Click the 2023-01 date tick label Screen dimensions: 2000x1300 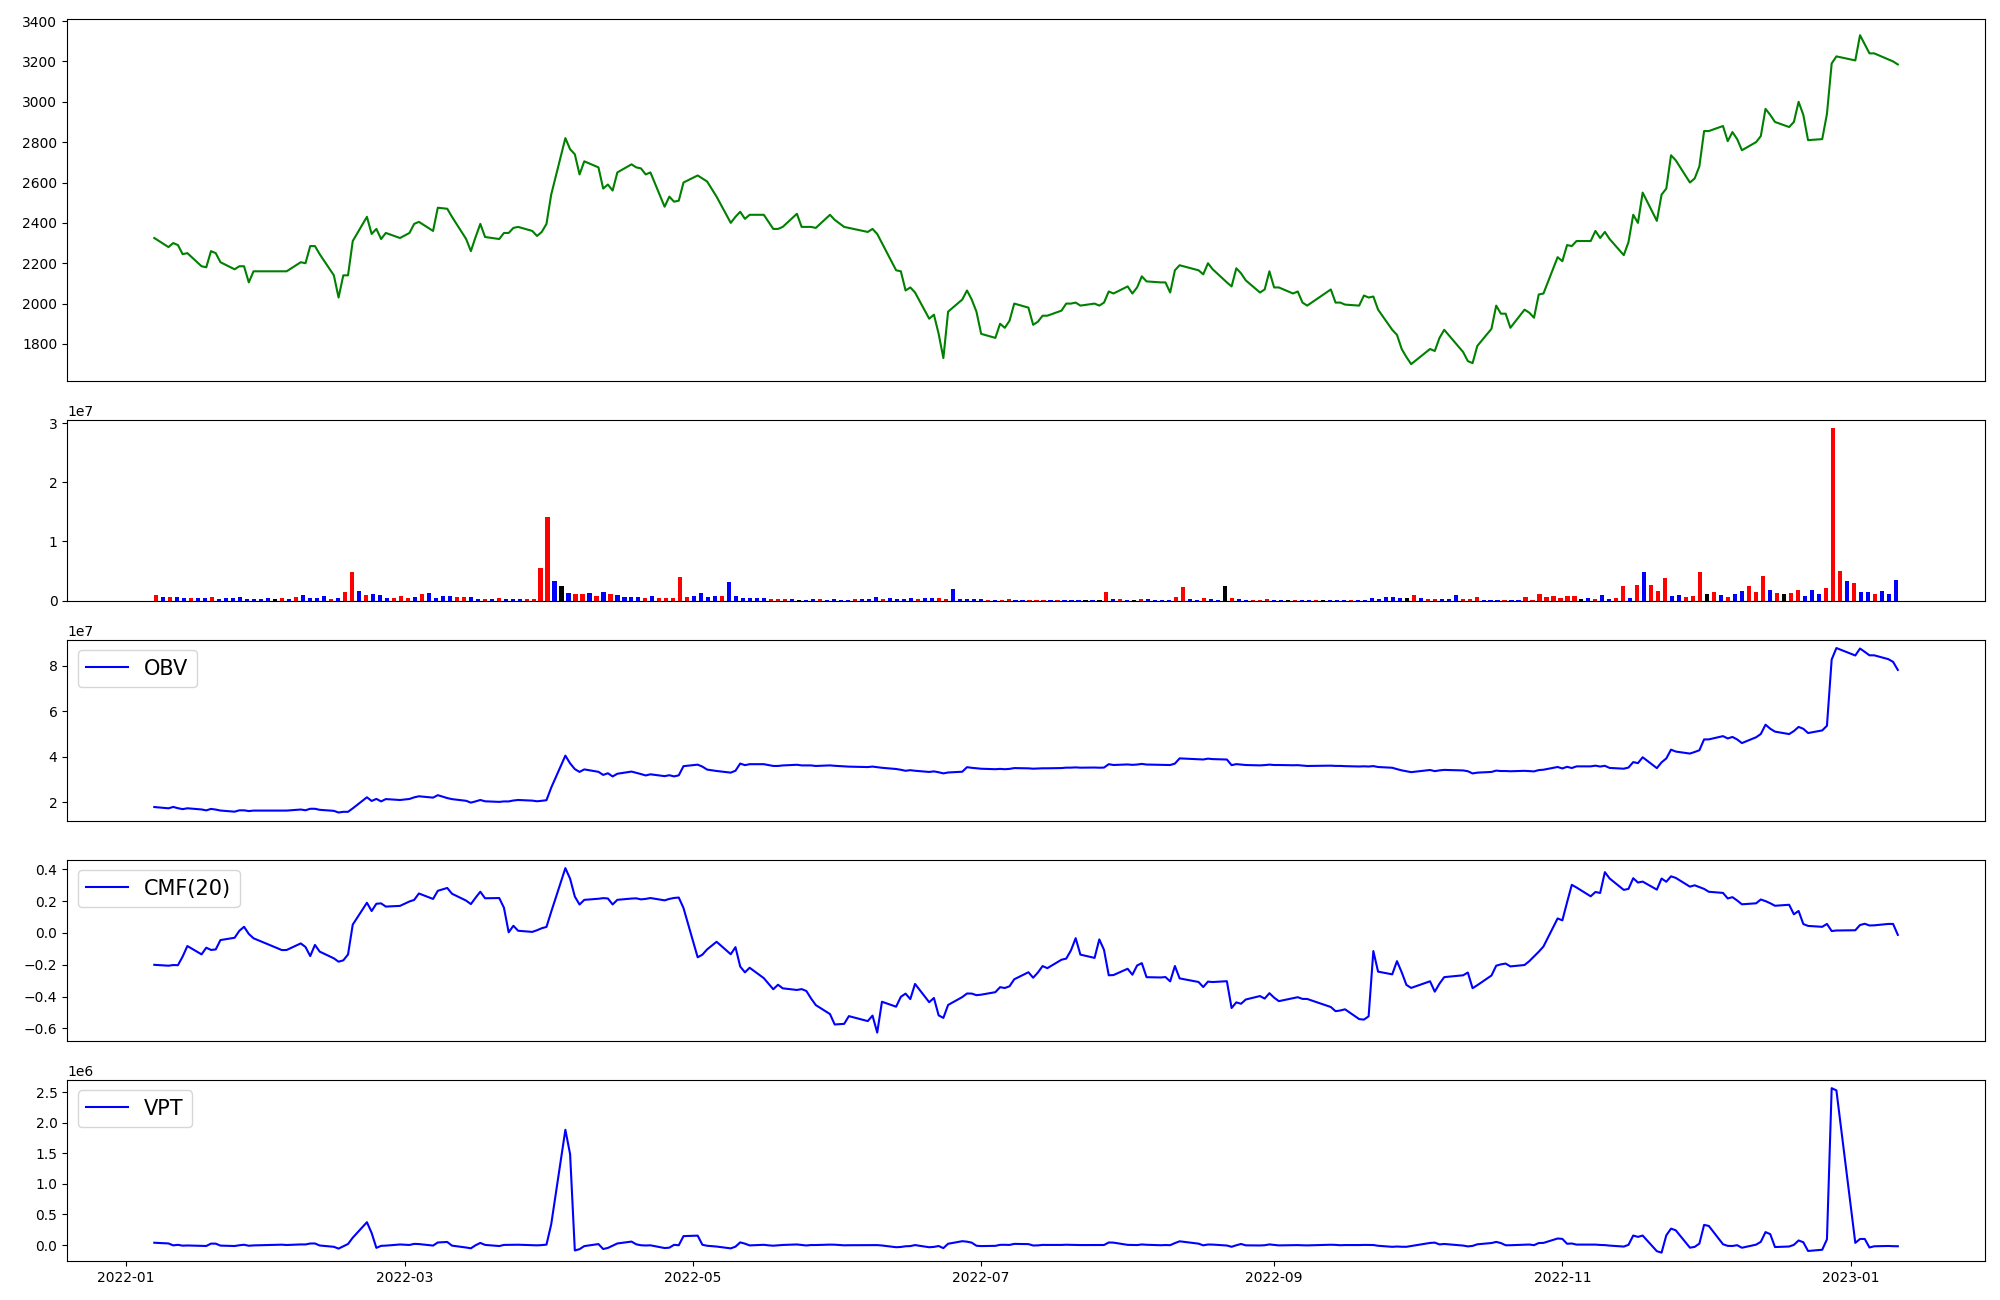point(1851,1277)
